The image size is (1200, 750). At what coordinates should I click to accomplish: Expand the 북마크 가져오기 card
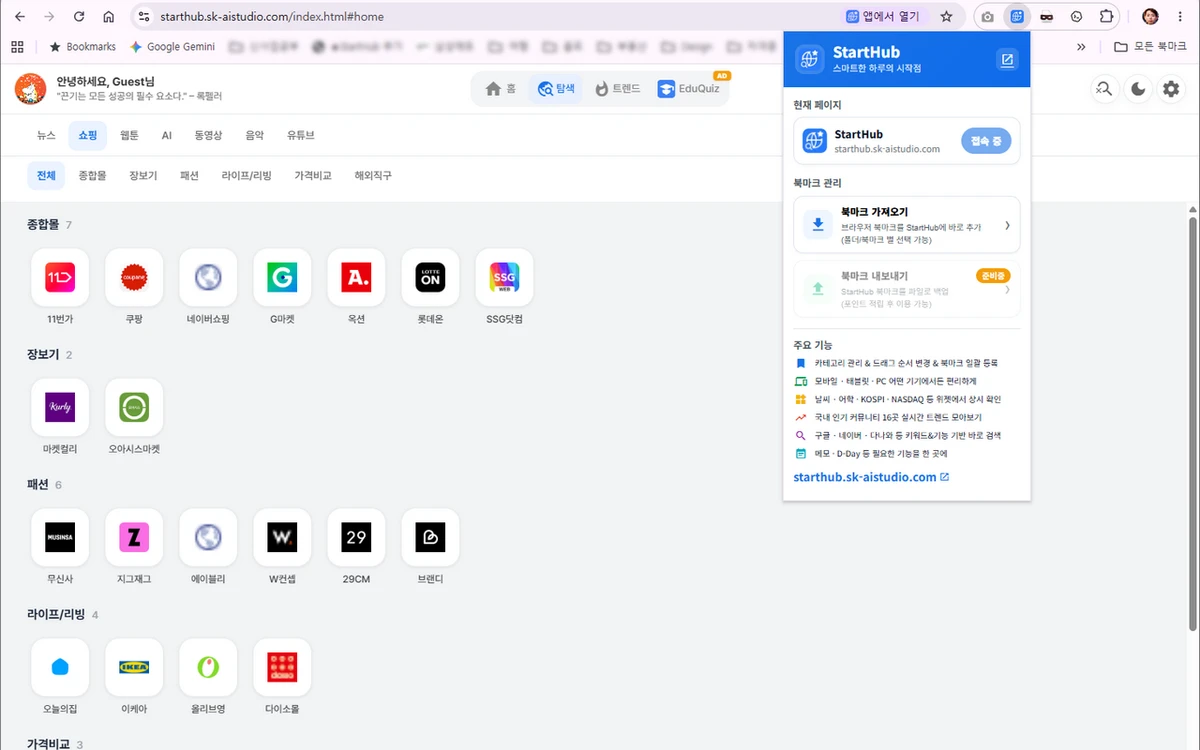point(906,225)
